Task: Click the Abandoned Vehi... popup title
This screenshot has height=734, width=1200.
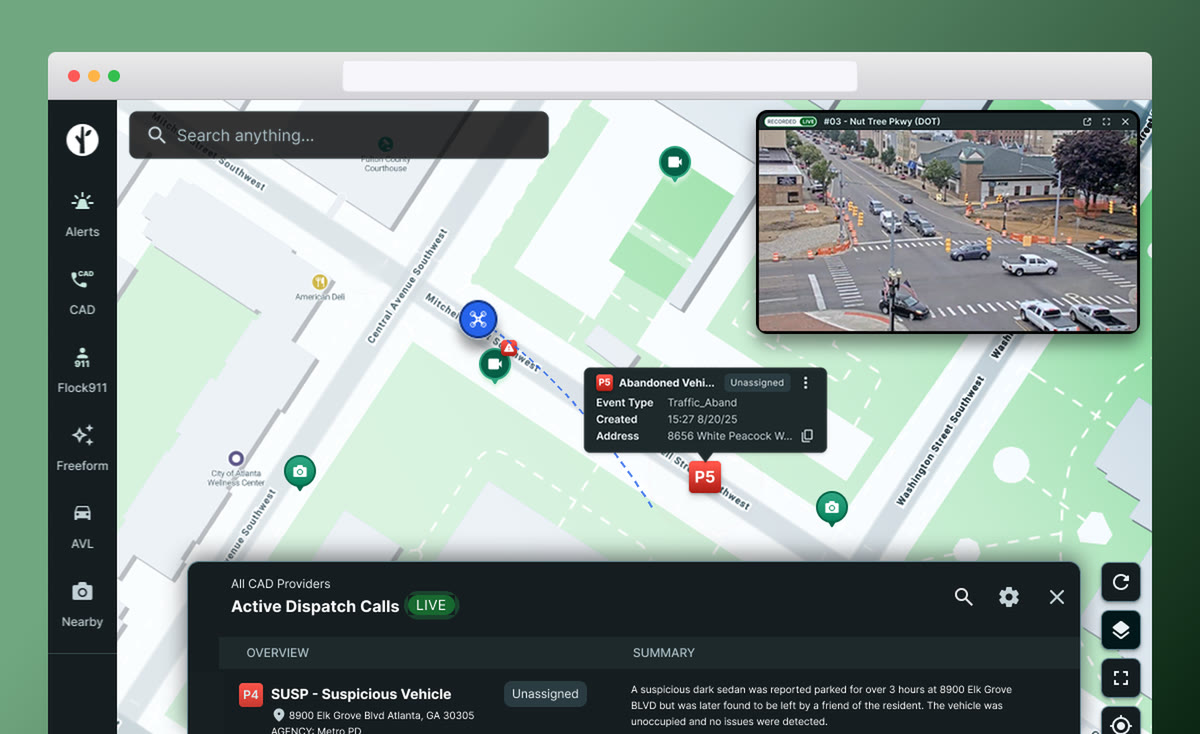Action: pyautogui.click(x=666, y=383)
